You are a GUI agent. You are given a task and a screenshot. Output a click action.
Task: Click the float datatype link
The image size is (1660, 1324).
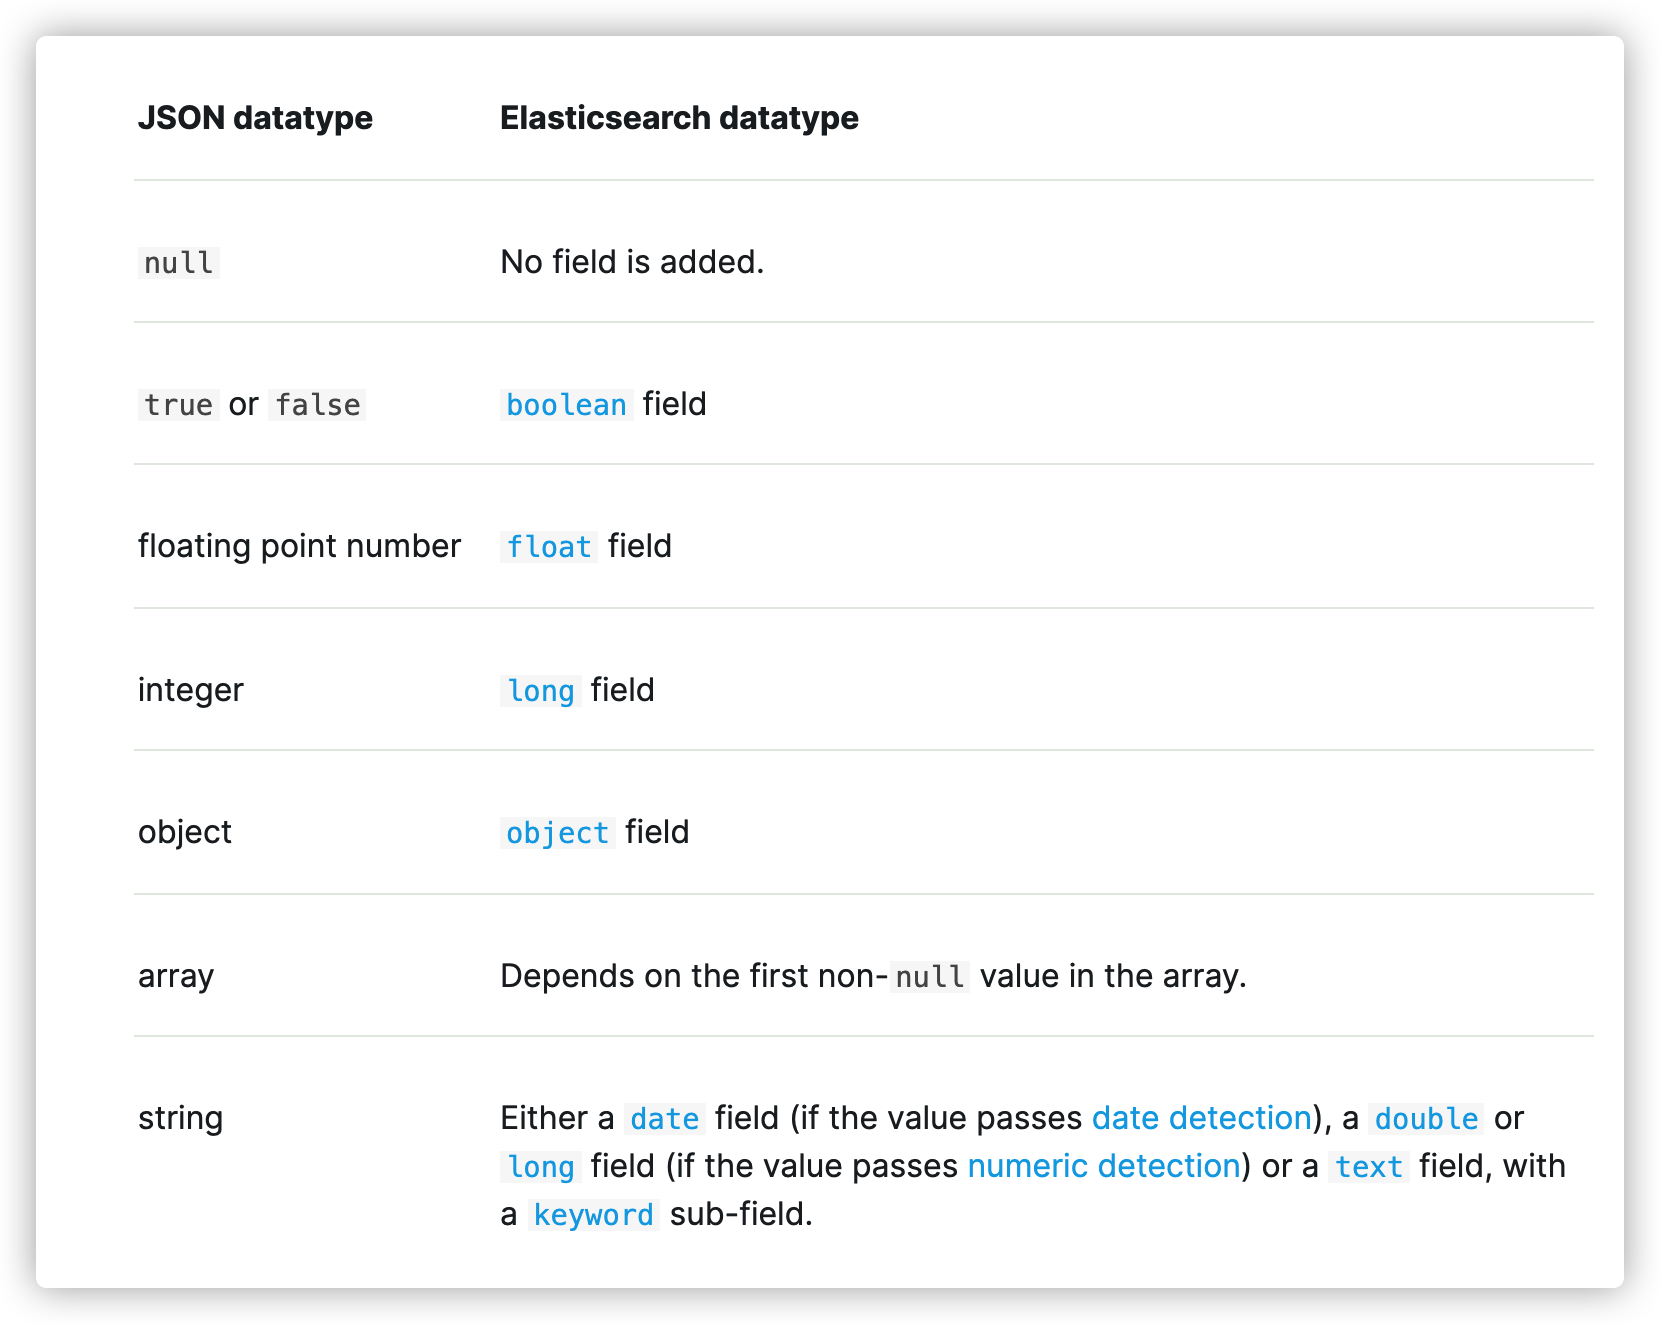click(x=548, y=547)
